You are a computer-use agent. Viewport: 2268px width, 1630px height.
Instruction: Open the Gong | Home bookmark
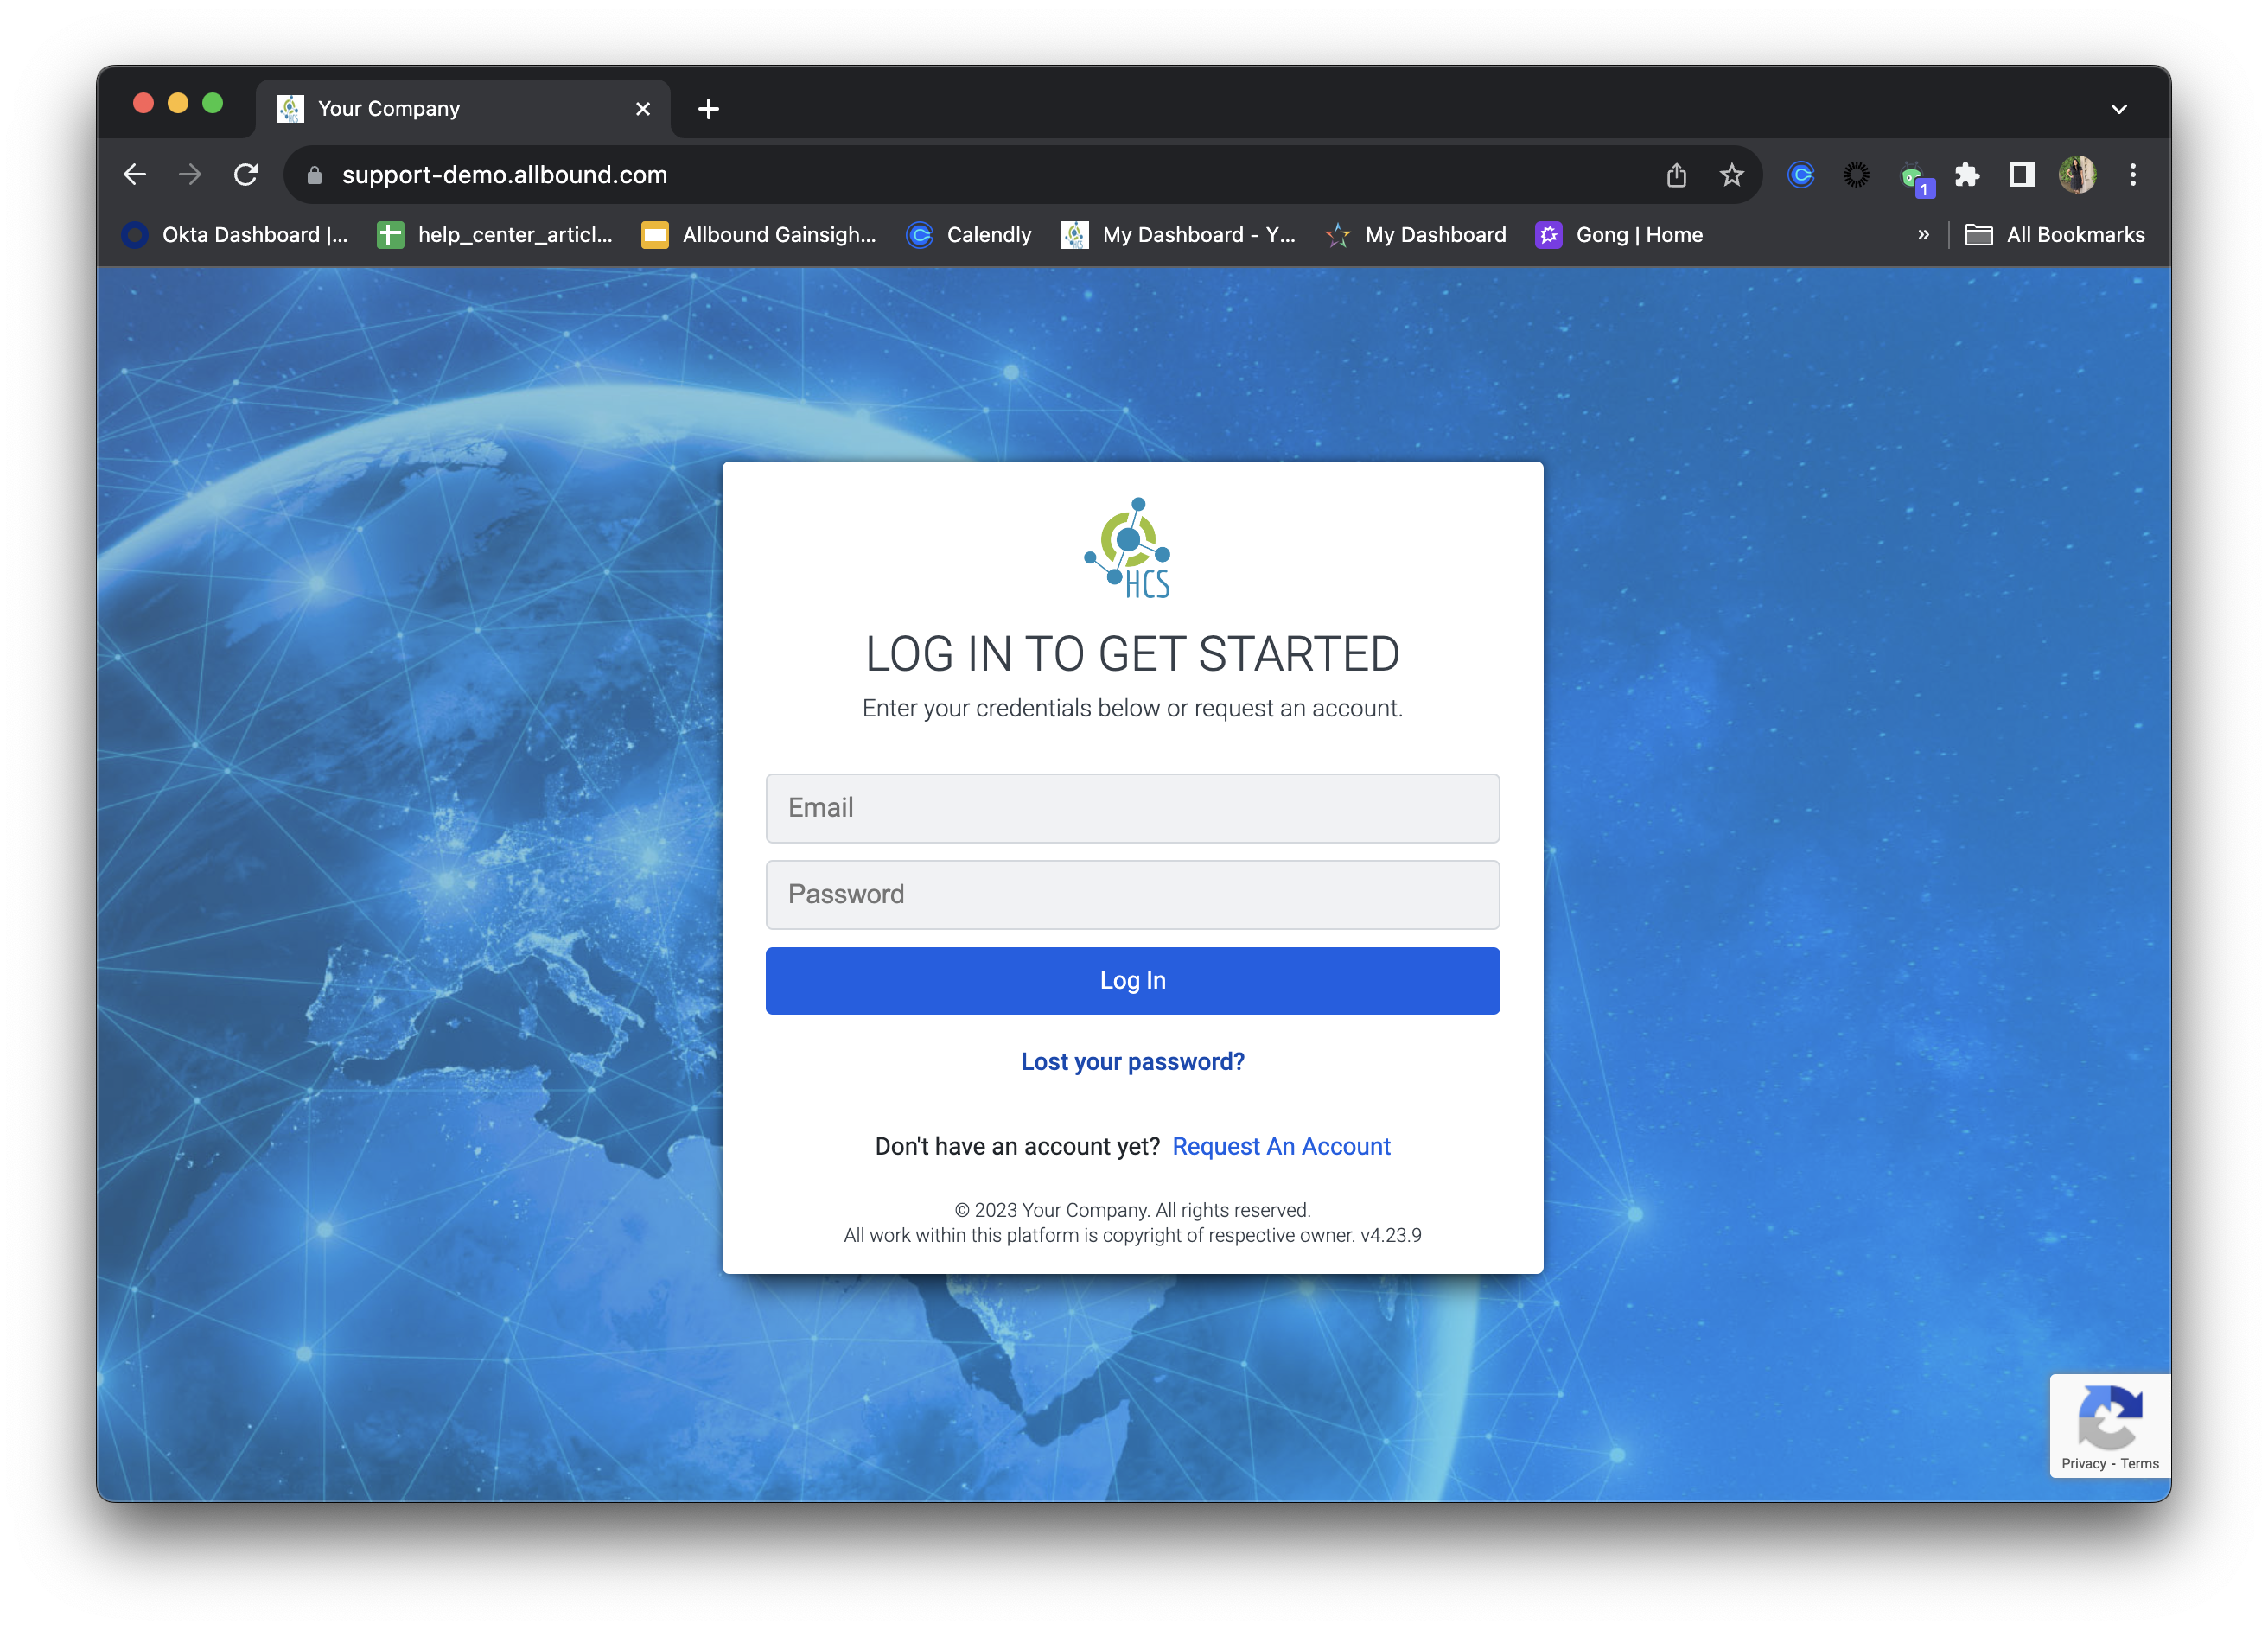pos(1619,235)
